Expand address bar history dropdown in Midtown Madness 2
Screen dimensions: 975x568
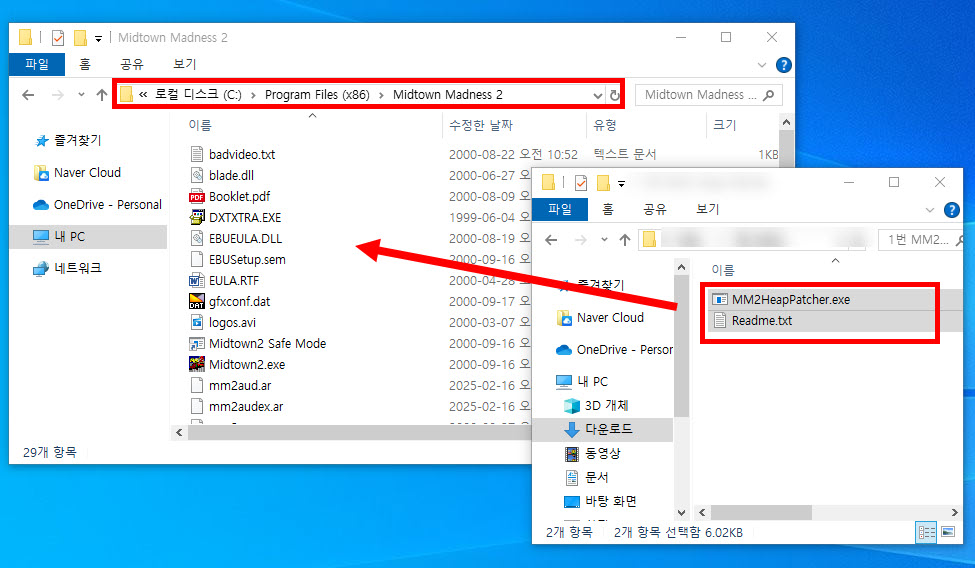598,95
